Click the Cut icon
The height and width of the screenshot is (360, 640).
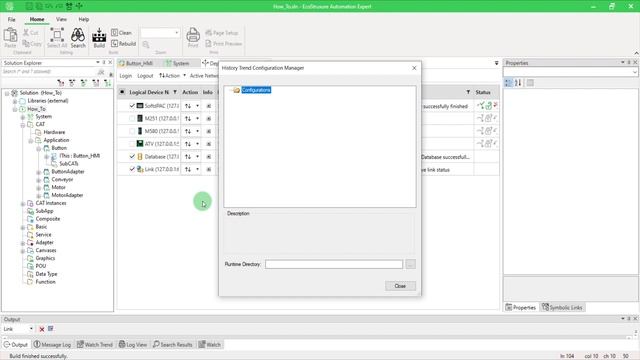click(26, 32)
